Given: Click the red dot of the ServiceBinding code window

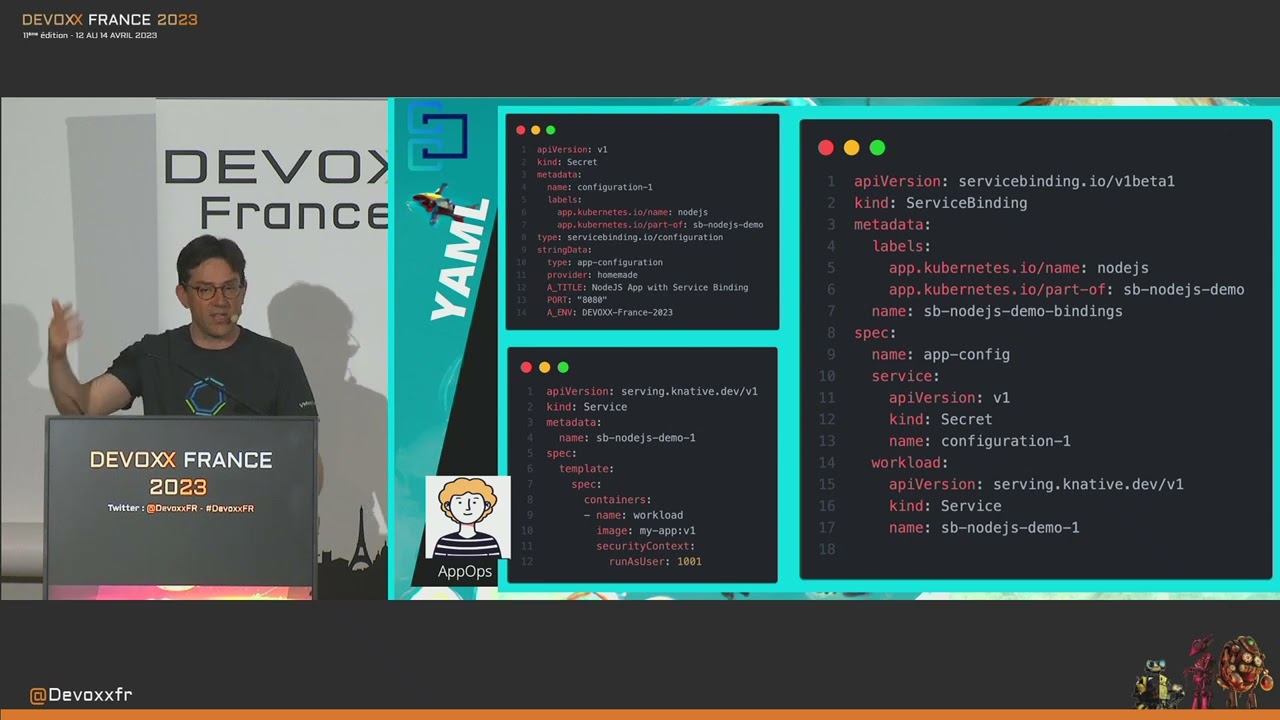Looking at the screenshot, I should pyautogui.click(x=826, y=148).
